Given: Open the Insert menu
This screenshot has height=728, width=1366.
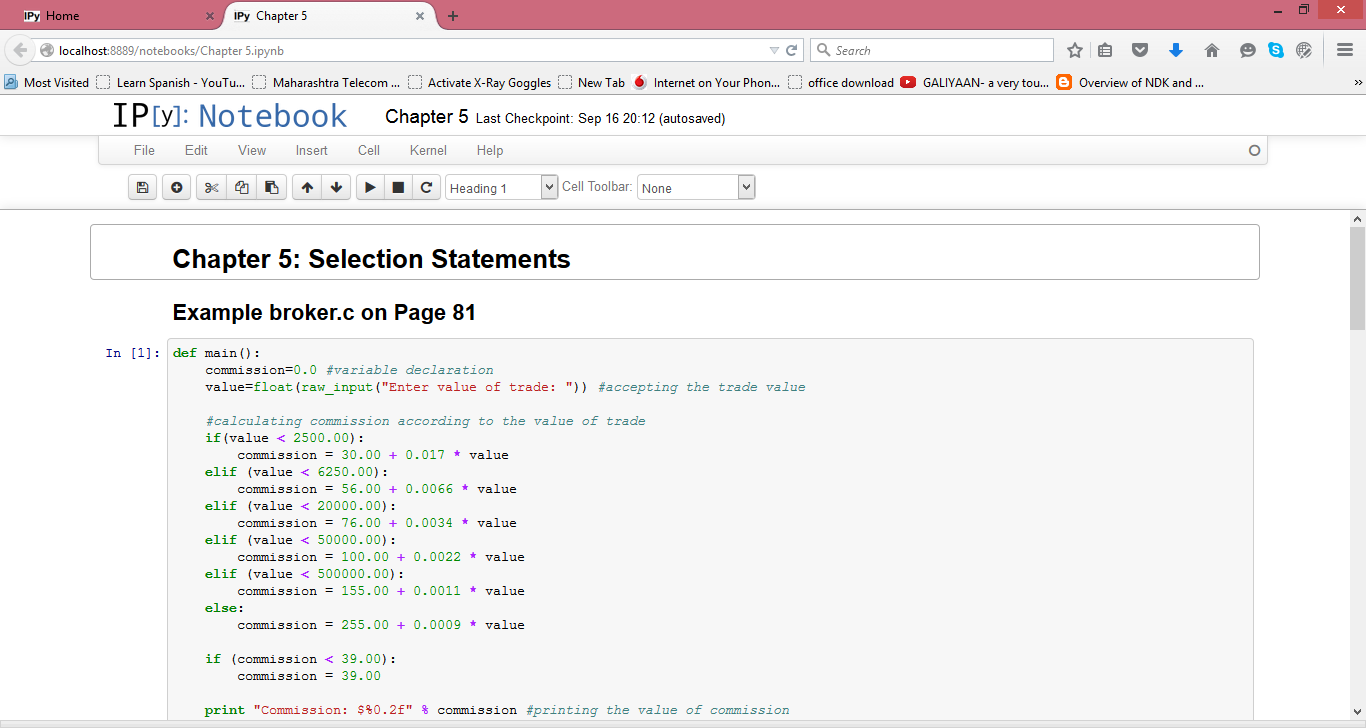Looking at the screenshot, I should click(x=311, y=150).
